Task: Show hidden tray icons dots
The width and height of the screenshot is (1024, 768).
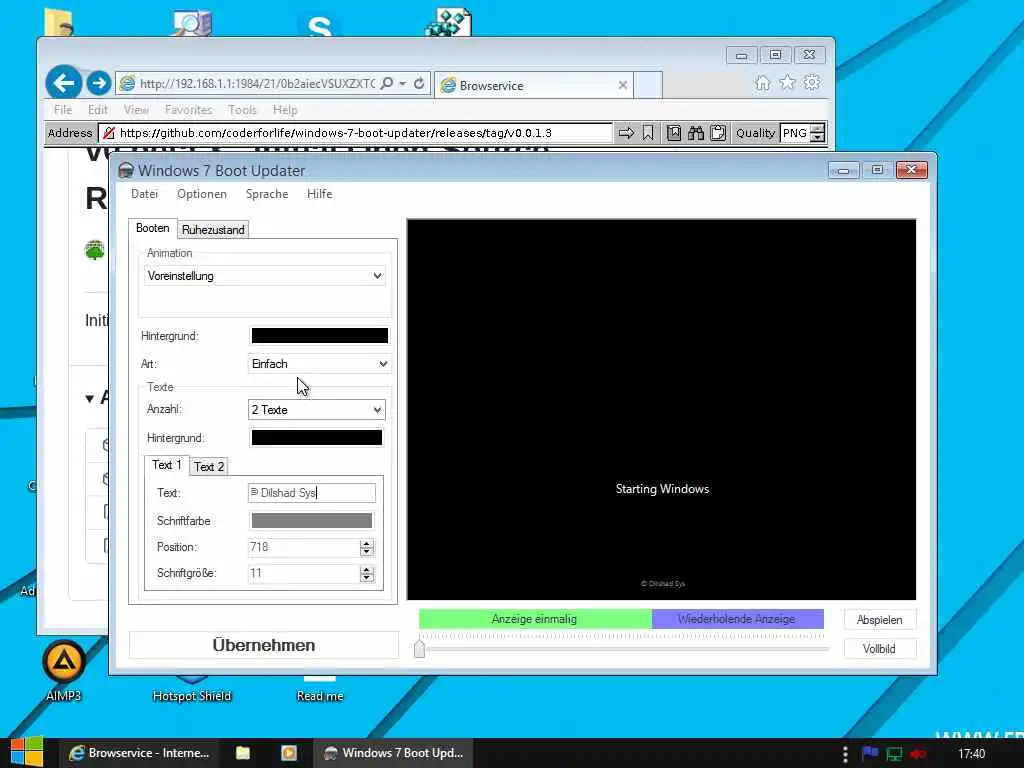Action: point(845,754)
